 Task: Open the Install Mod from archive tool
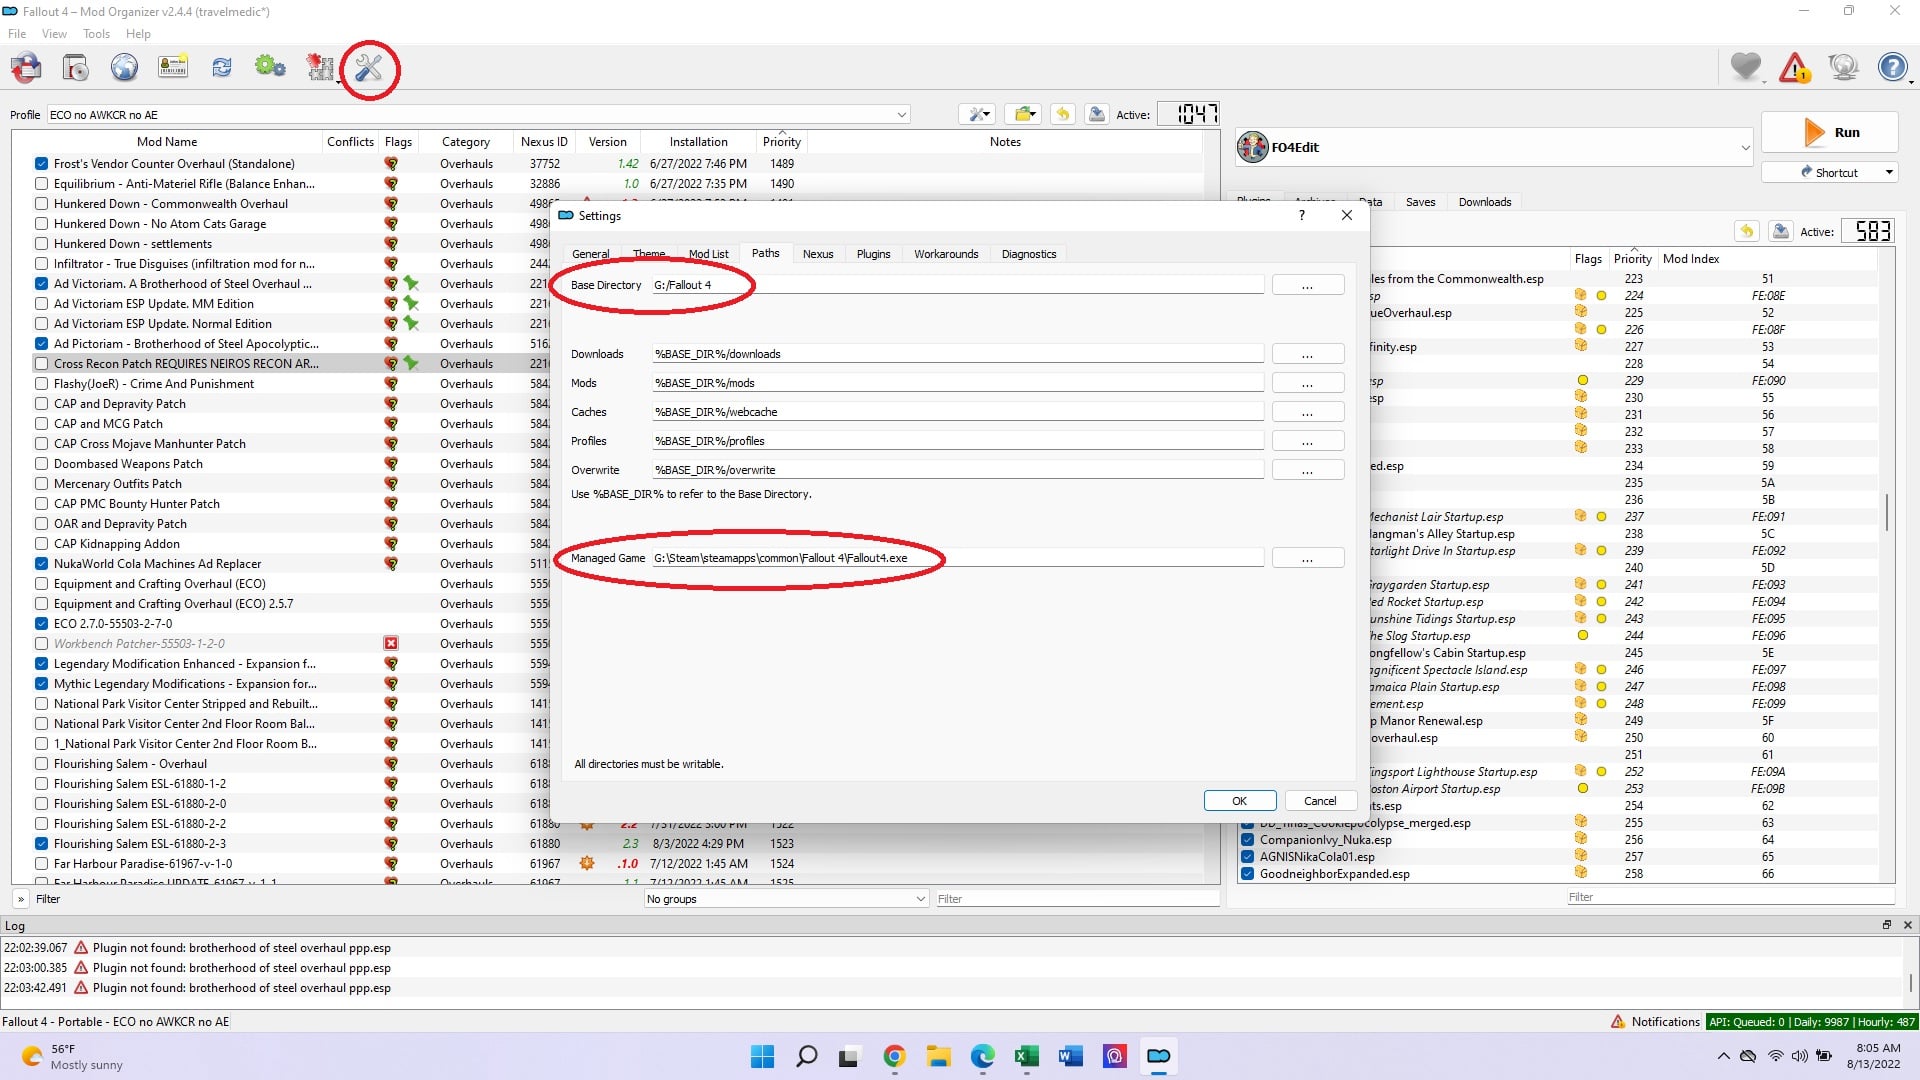click(76, 68)
